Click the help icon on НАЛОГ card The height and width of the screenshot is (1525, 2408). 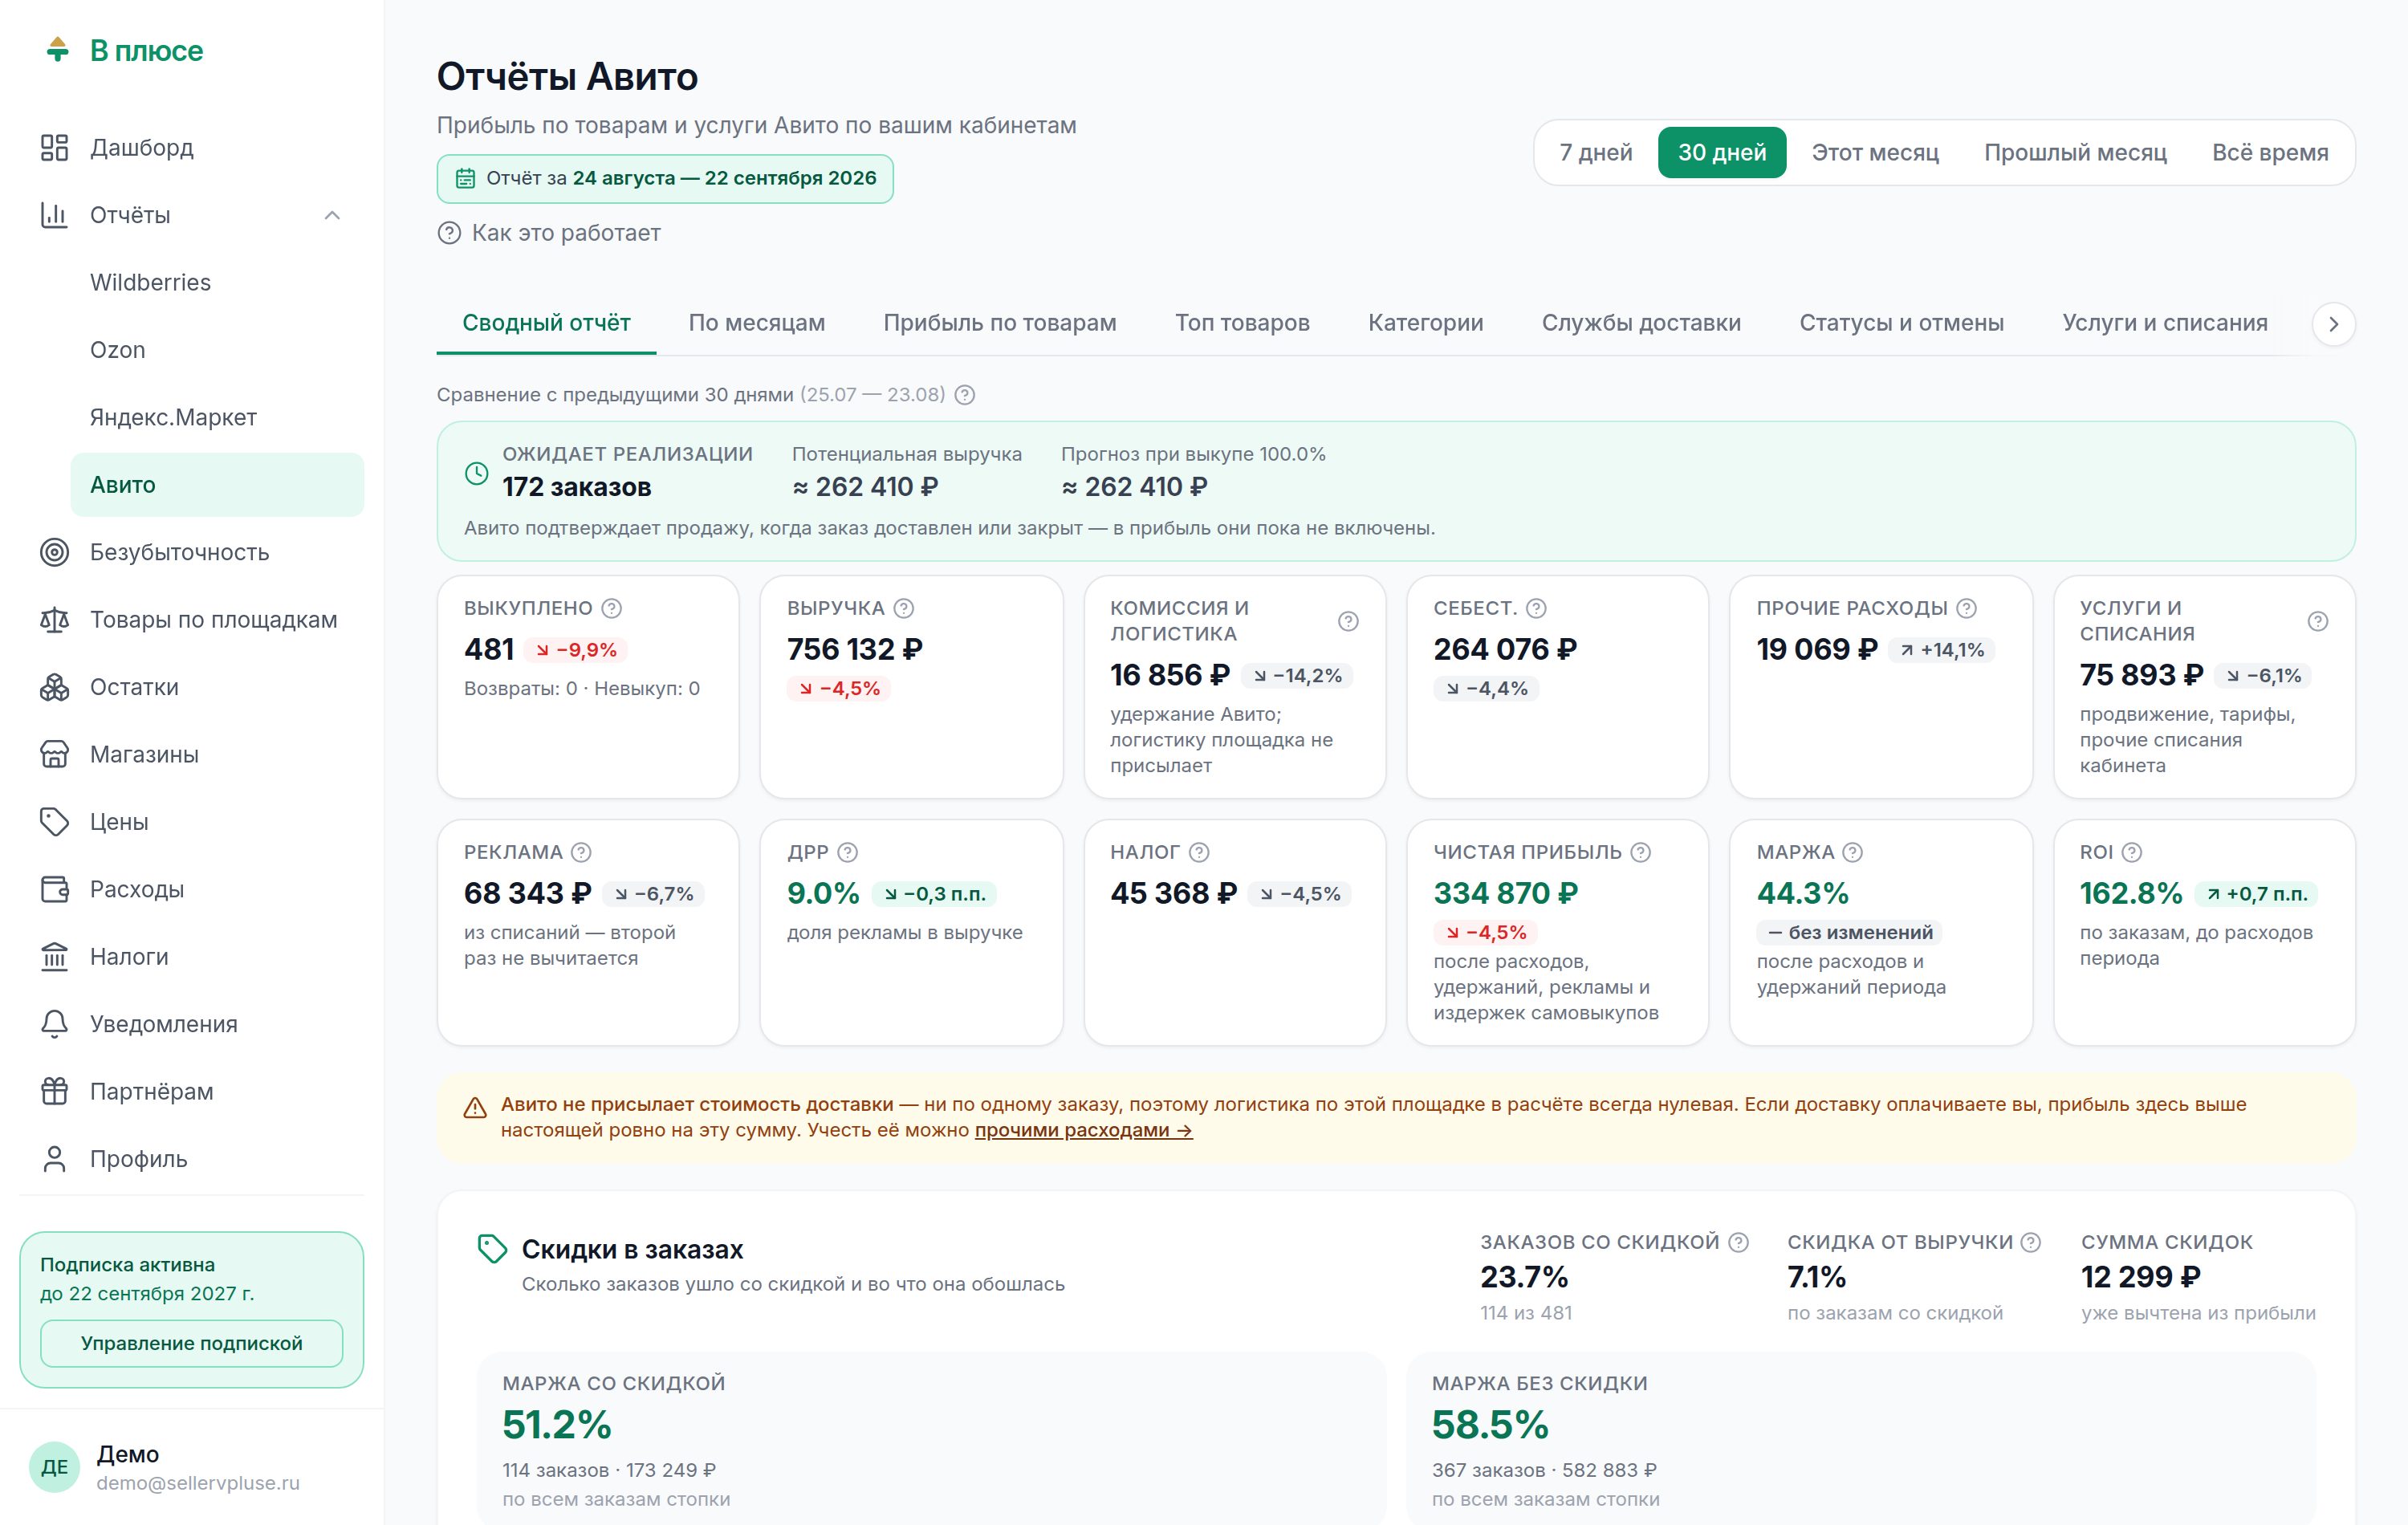[1199, 852]
